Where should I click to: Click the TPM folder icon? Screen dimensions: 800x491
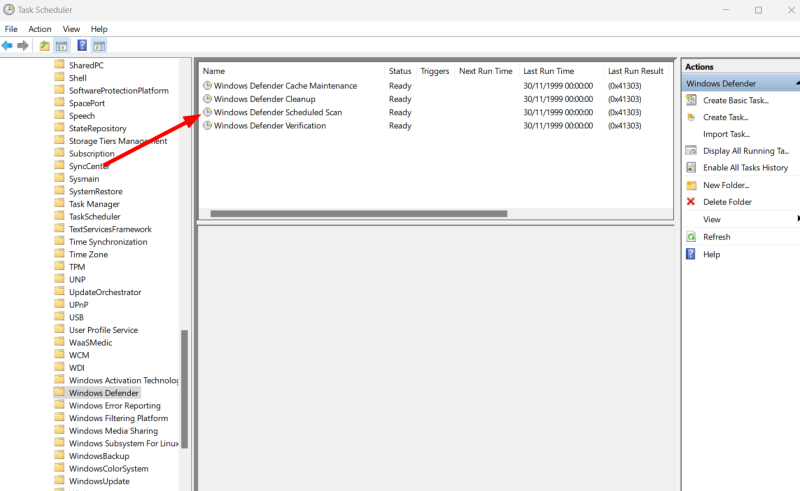point(59,266)
